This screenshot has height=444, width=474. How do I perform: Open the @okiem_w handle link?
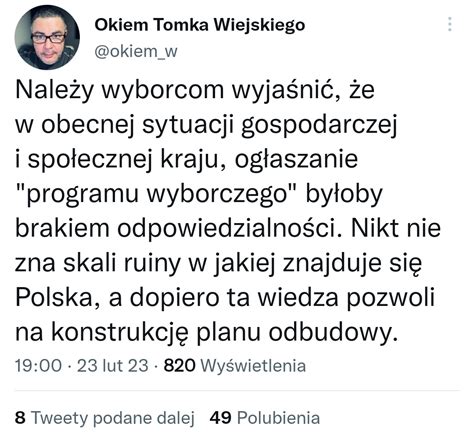[x=136, y=52]
